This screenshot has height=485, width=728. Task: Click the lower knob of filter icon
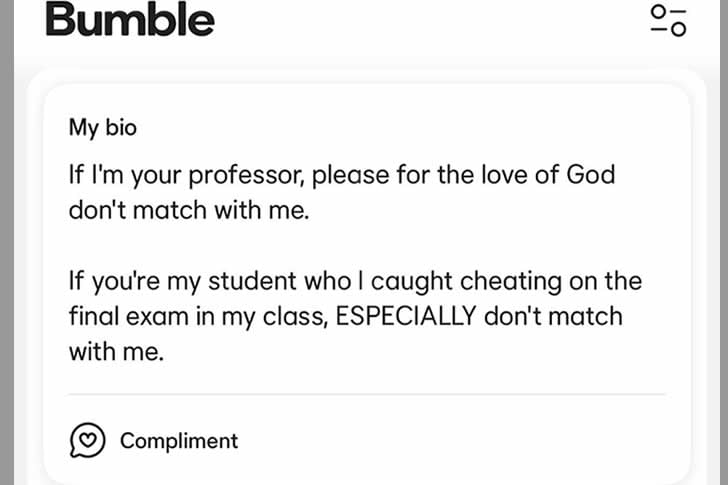pyautogui.click(x=678, y=29)
